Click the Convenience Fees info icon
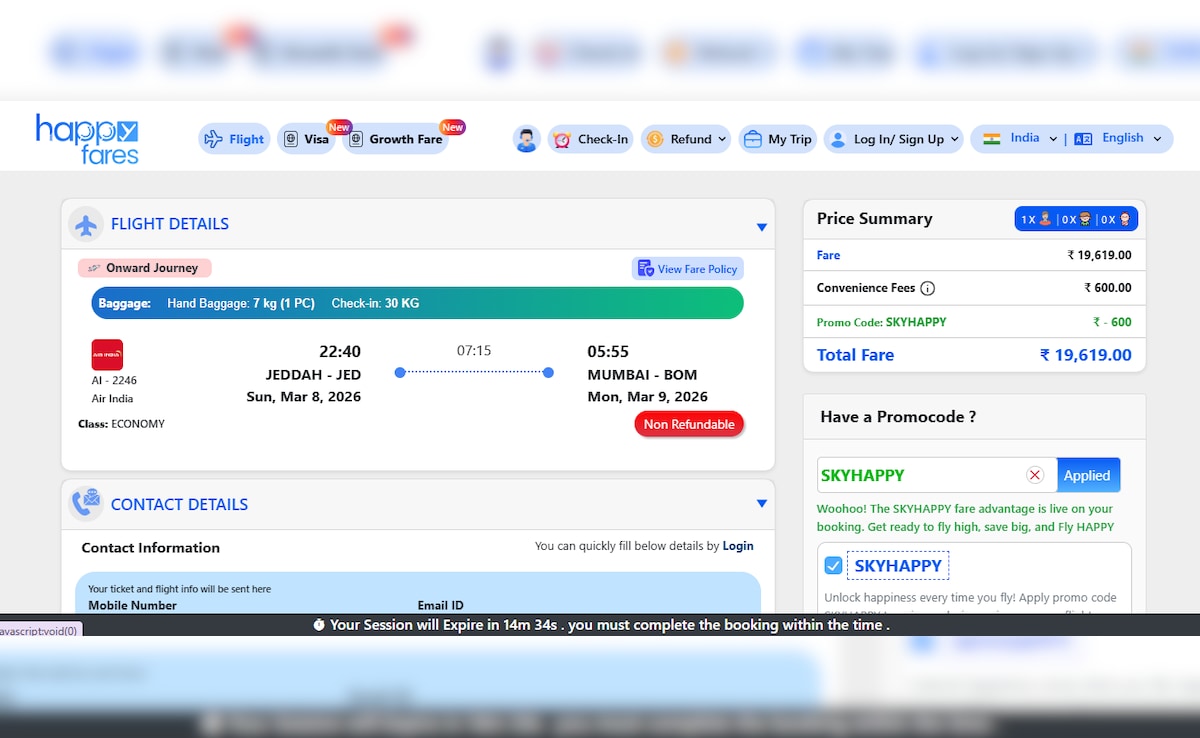Screen dimensions: 1200x738 pos(927,288)
